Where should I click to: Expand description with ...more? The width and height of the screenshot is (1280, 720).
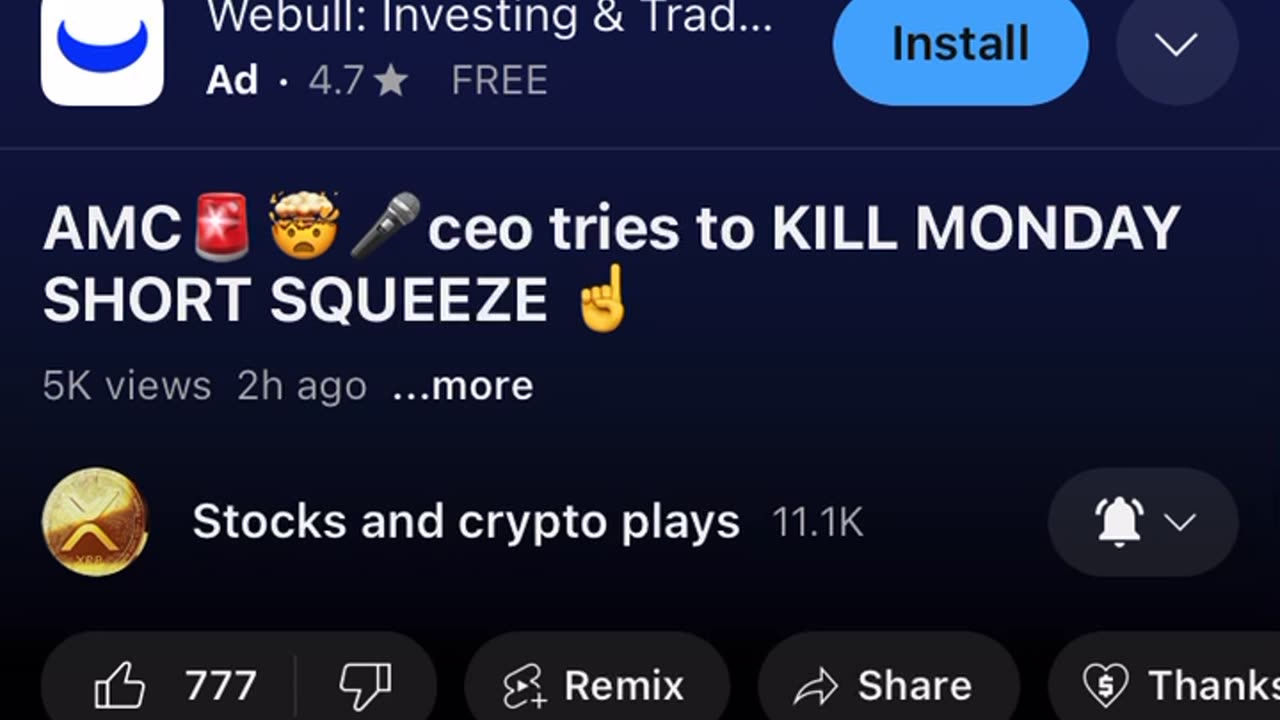coord(463,386)
